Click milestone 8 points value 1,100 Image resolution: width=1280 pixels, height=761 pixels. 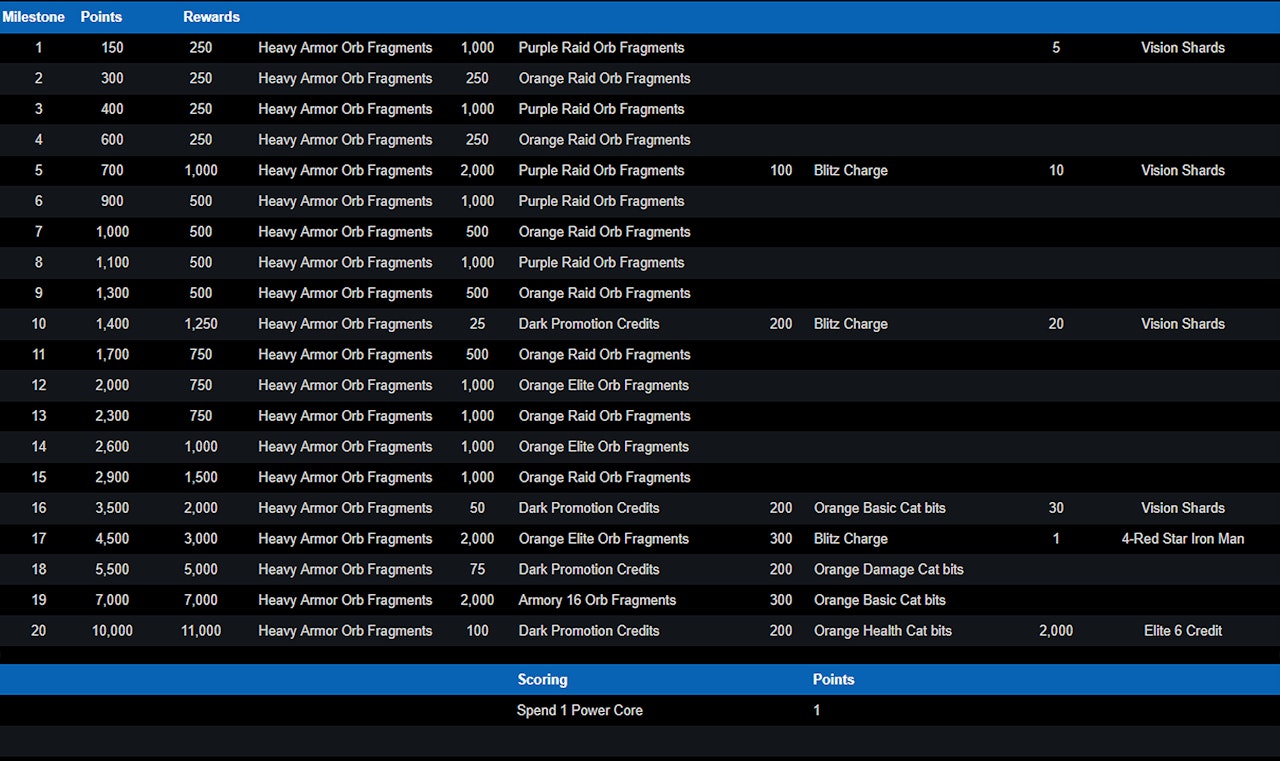pos(112,262)
